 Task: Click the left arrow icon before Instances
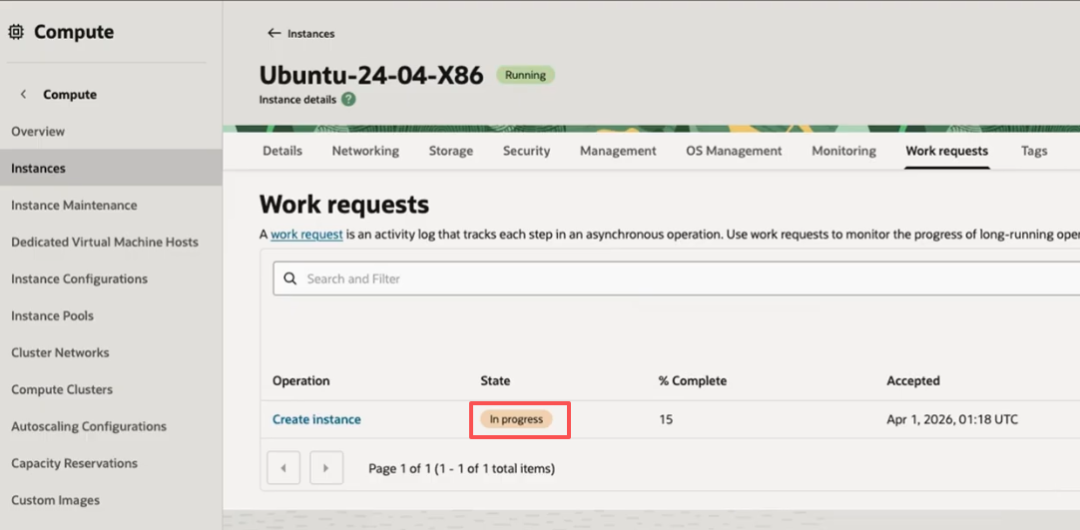[x=274, y=33]
